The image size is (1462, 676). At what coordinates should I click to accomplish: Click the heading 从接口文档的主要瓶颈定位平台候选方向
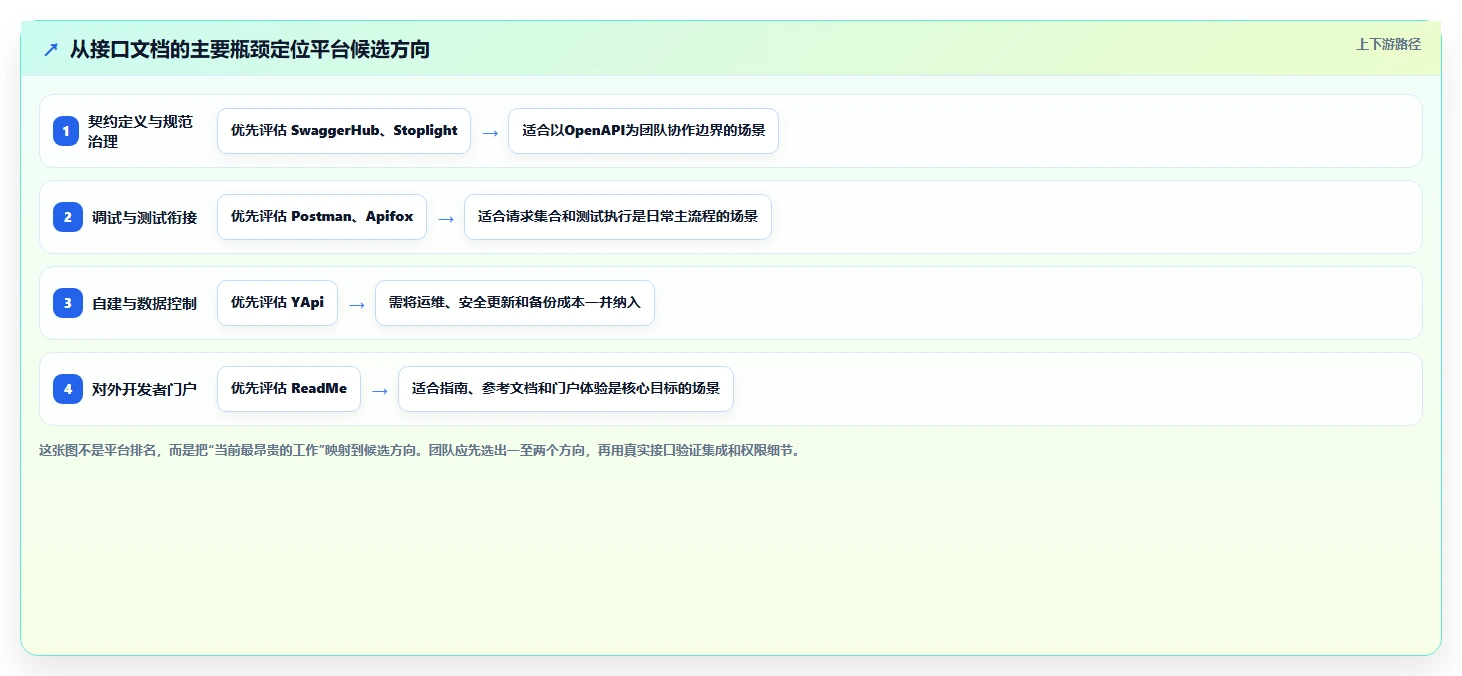pyautogui.click(x=250, y=49)
